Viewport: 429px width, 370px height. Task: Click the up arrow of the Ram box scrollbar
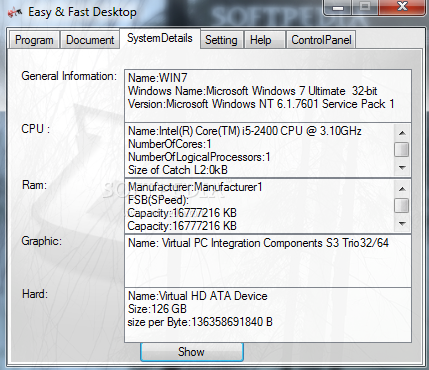[402, 189]
